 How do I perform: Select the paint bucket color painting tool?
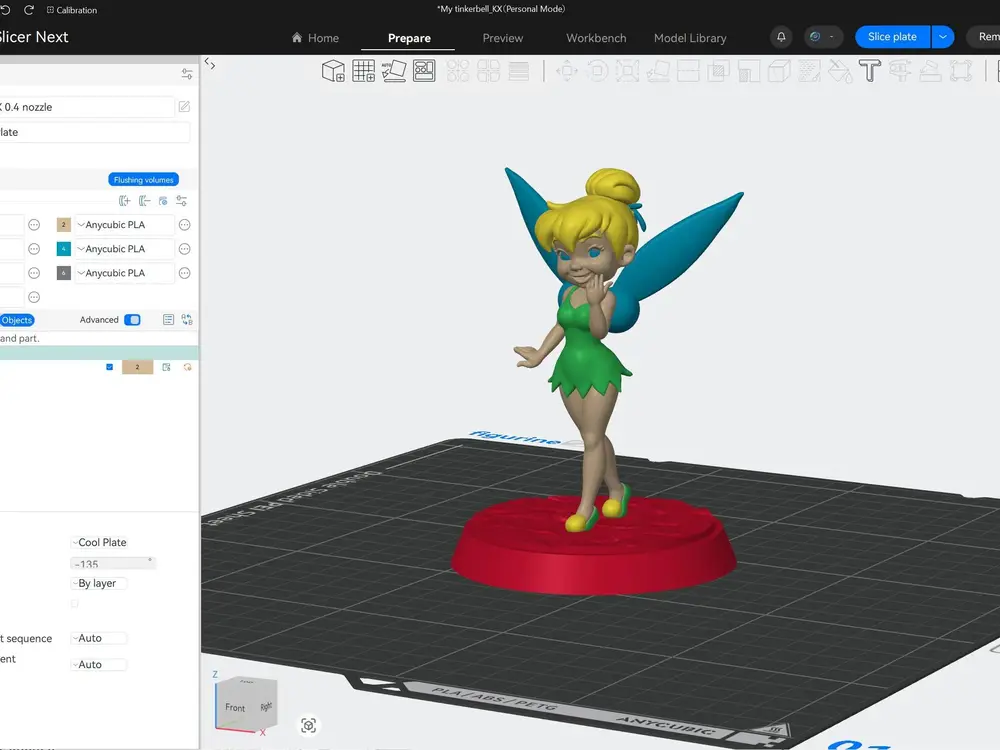pyautogui.click(x=840, y=71)
